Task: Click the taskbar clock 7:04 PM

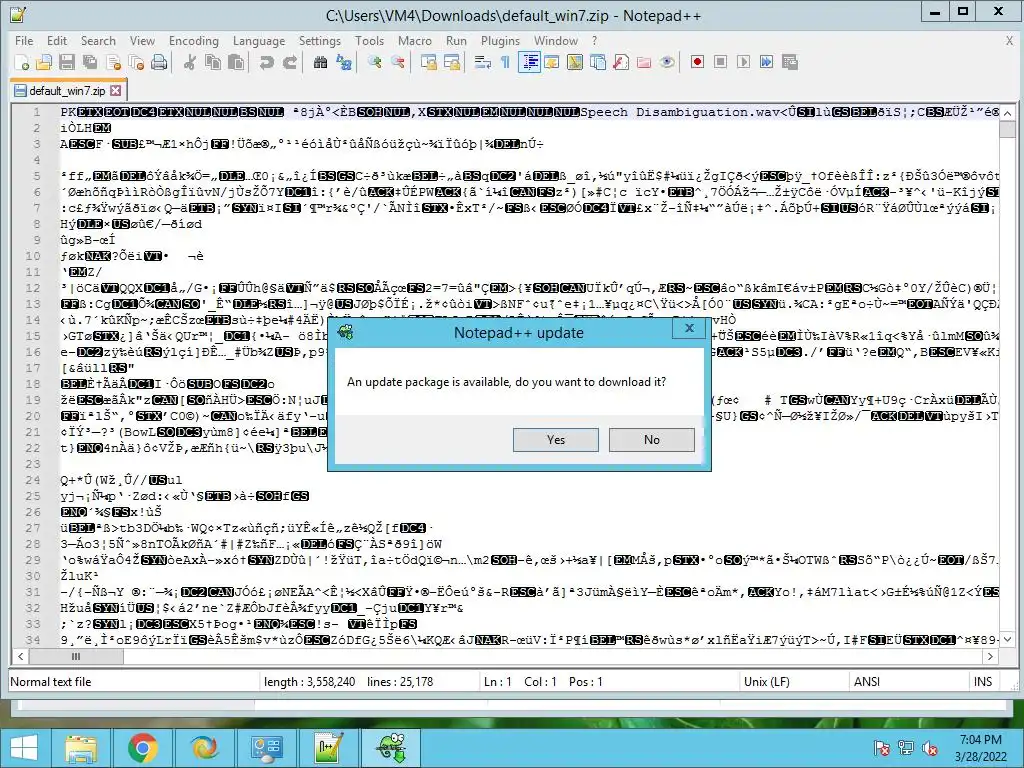Action: pos(980,740)
